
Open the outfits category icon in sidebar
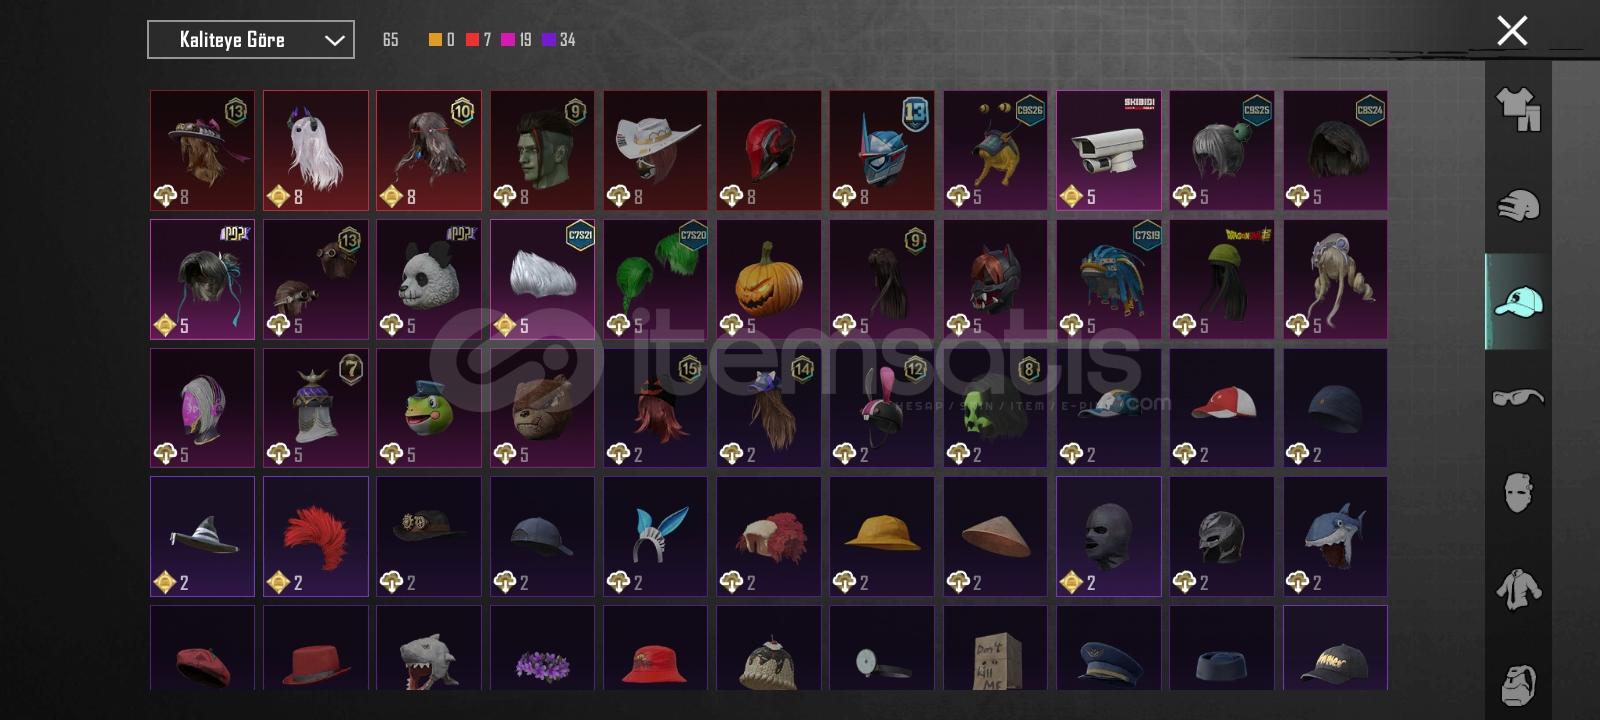pos(1518,109)
